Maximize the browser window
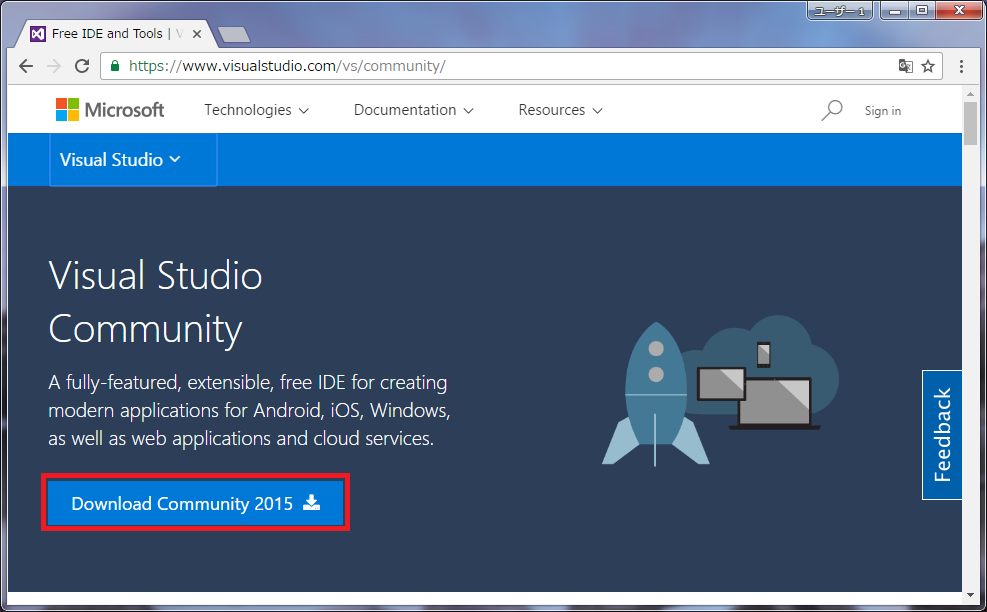Image resolution: width=987 pixels, height=612 pixels. (922, 11)
